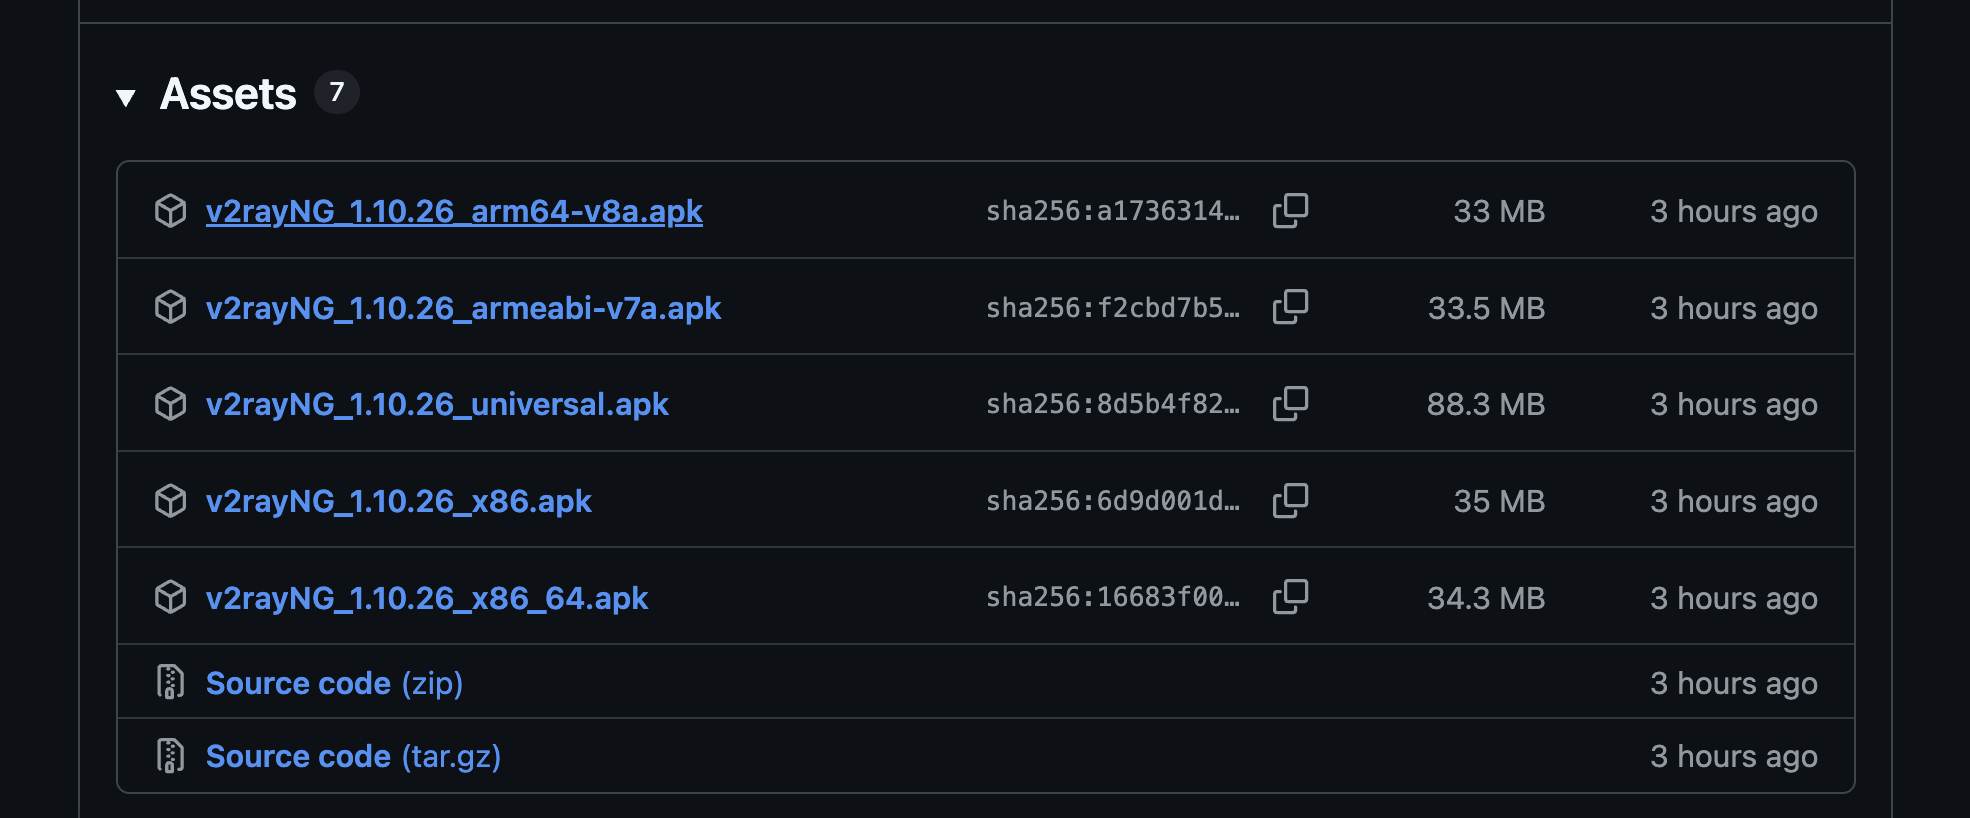Click package icon beside arm64-v8a APK
The image size is (1970, 818).
(171, 211)
